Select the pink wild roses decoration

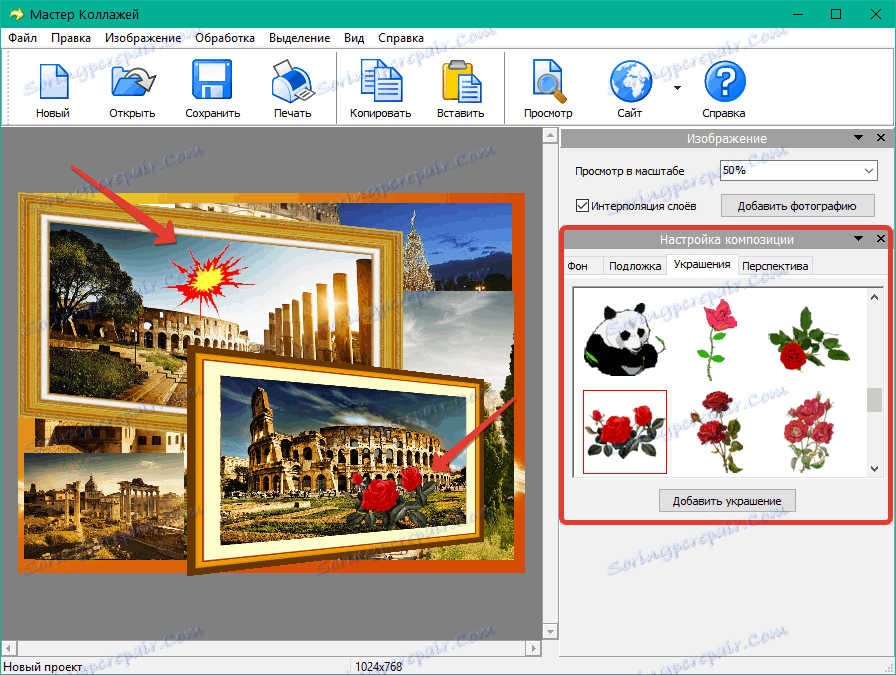(807, 432)
